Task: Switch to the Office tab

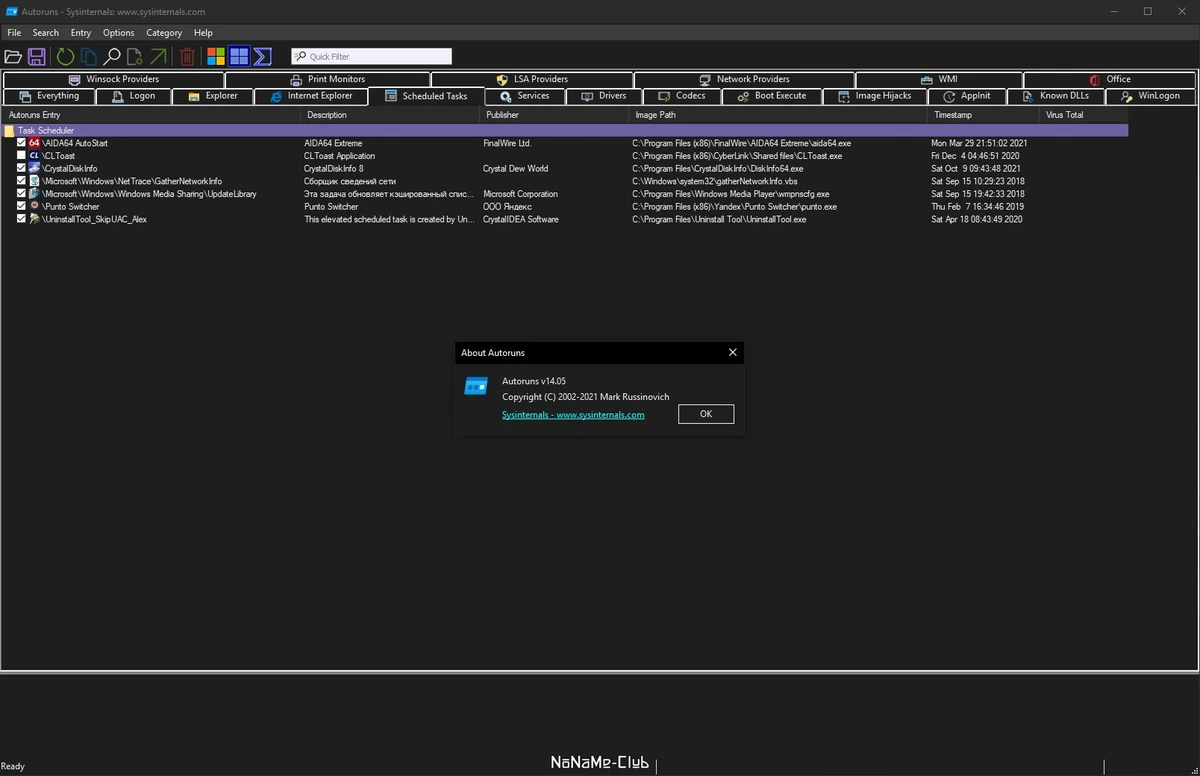Action: pos(1110,79)
